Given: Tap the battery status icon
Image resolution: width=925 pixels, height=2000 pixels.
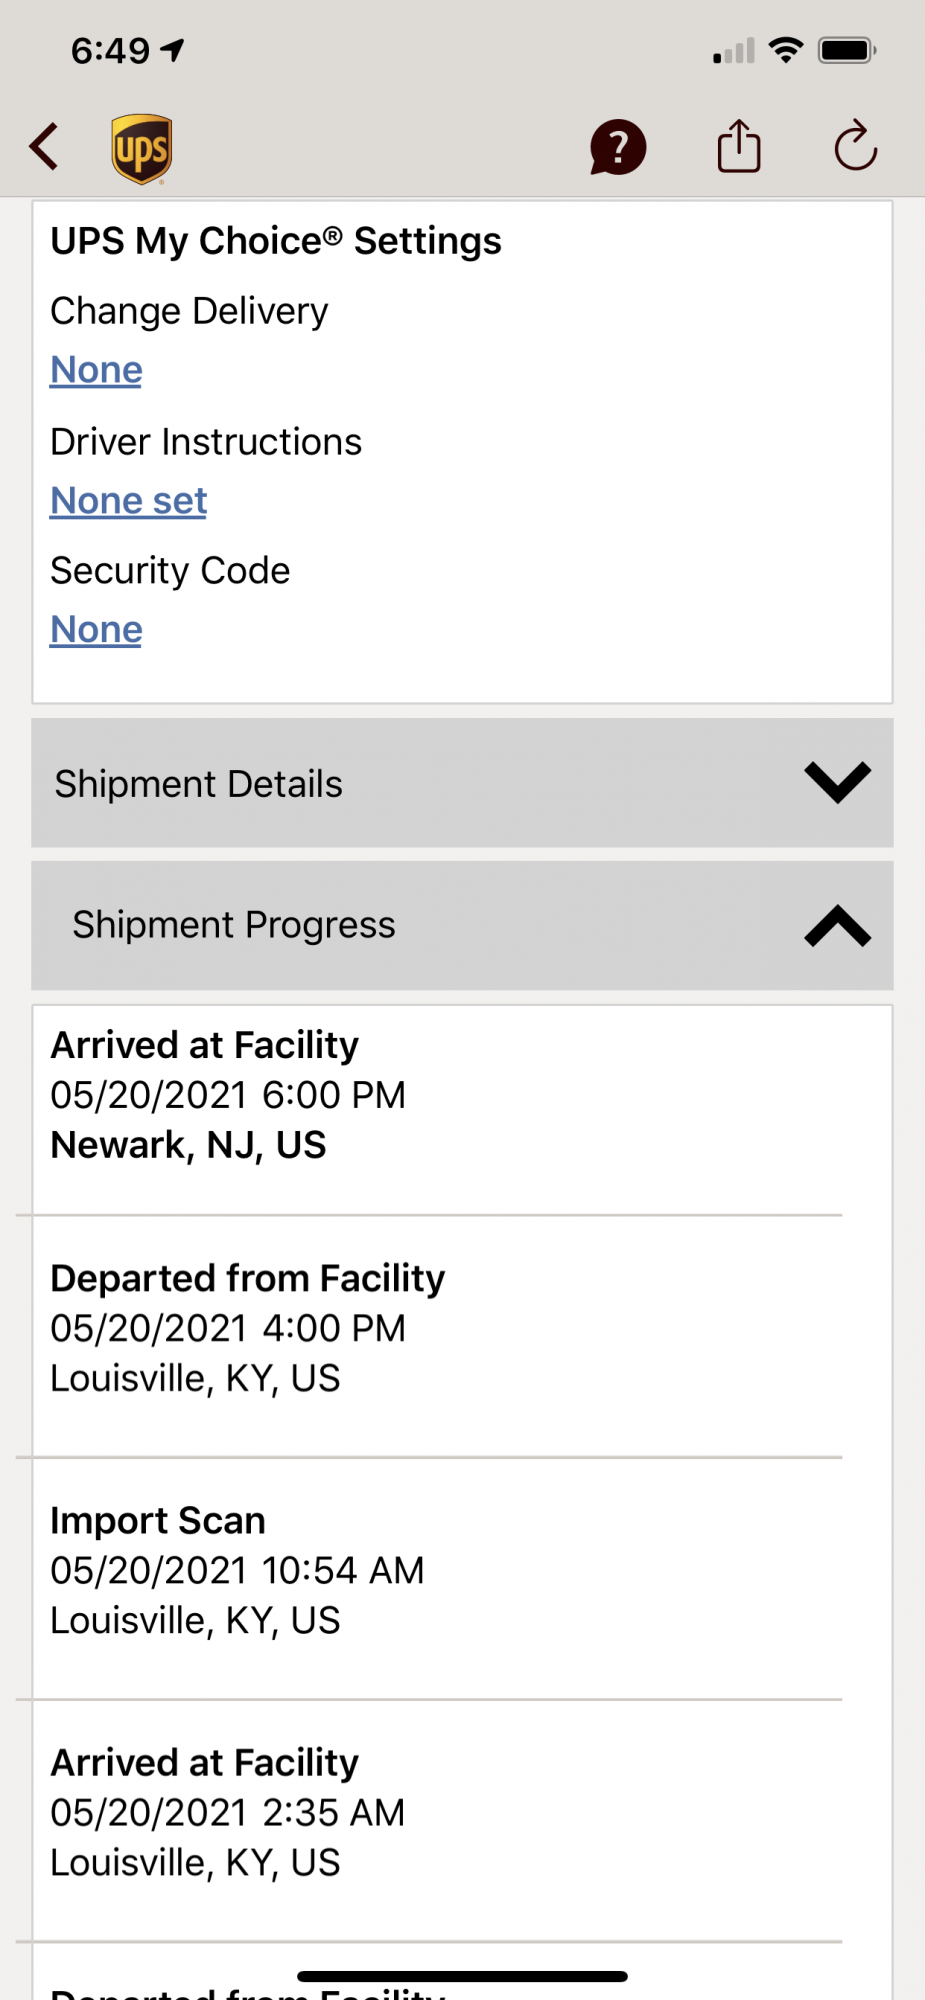Looking at the screenshot, I should tap(847, 50).
